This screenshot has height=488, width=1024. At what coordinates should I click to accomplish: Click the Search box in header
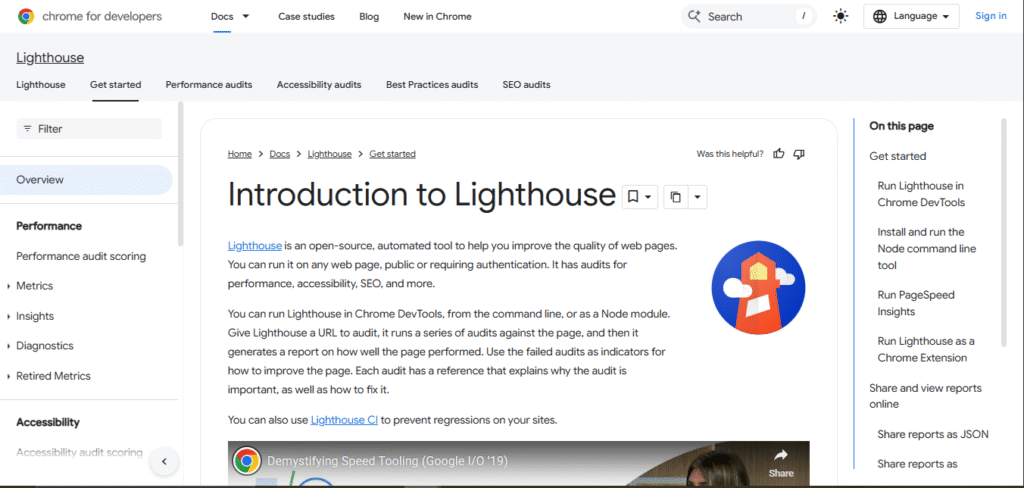(745, 16)
